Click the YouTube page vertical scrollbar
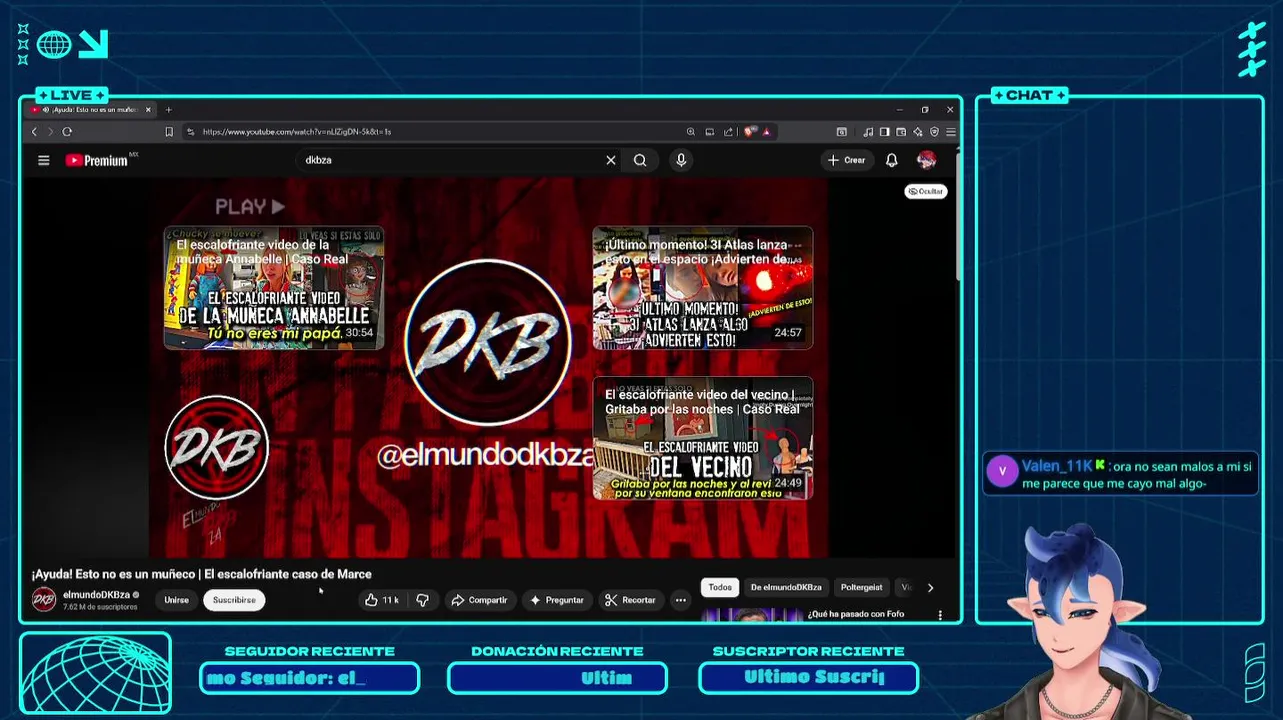 957,215
